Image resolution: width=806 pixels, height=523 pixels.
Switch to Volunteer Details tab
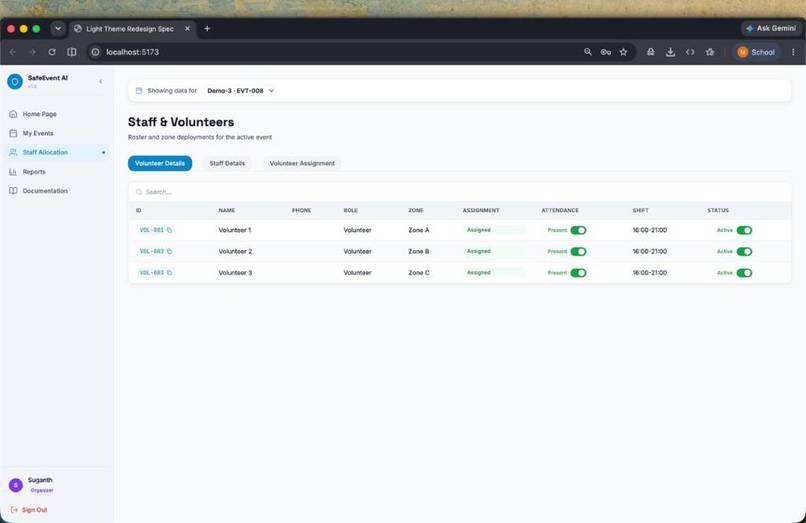coord(160,164)
